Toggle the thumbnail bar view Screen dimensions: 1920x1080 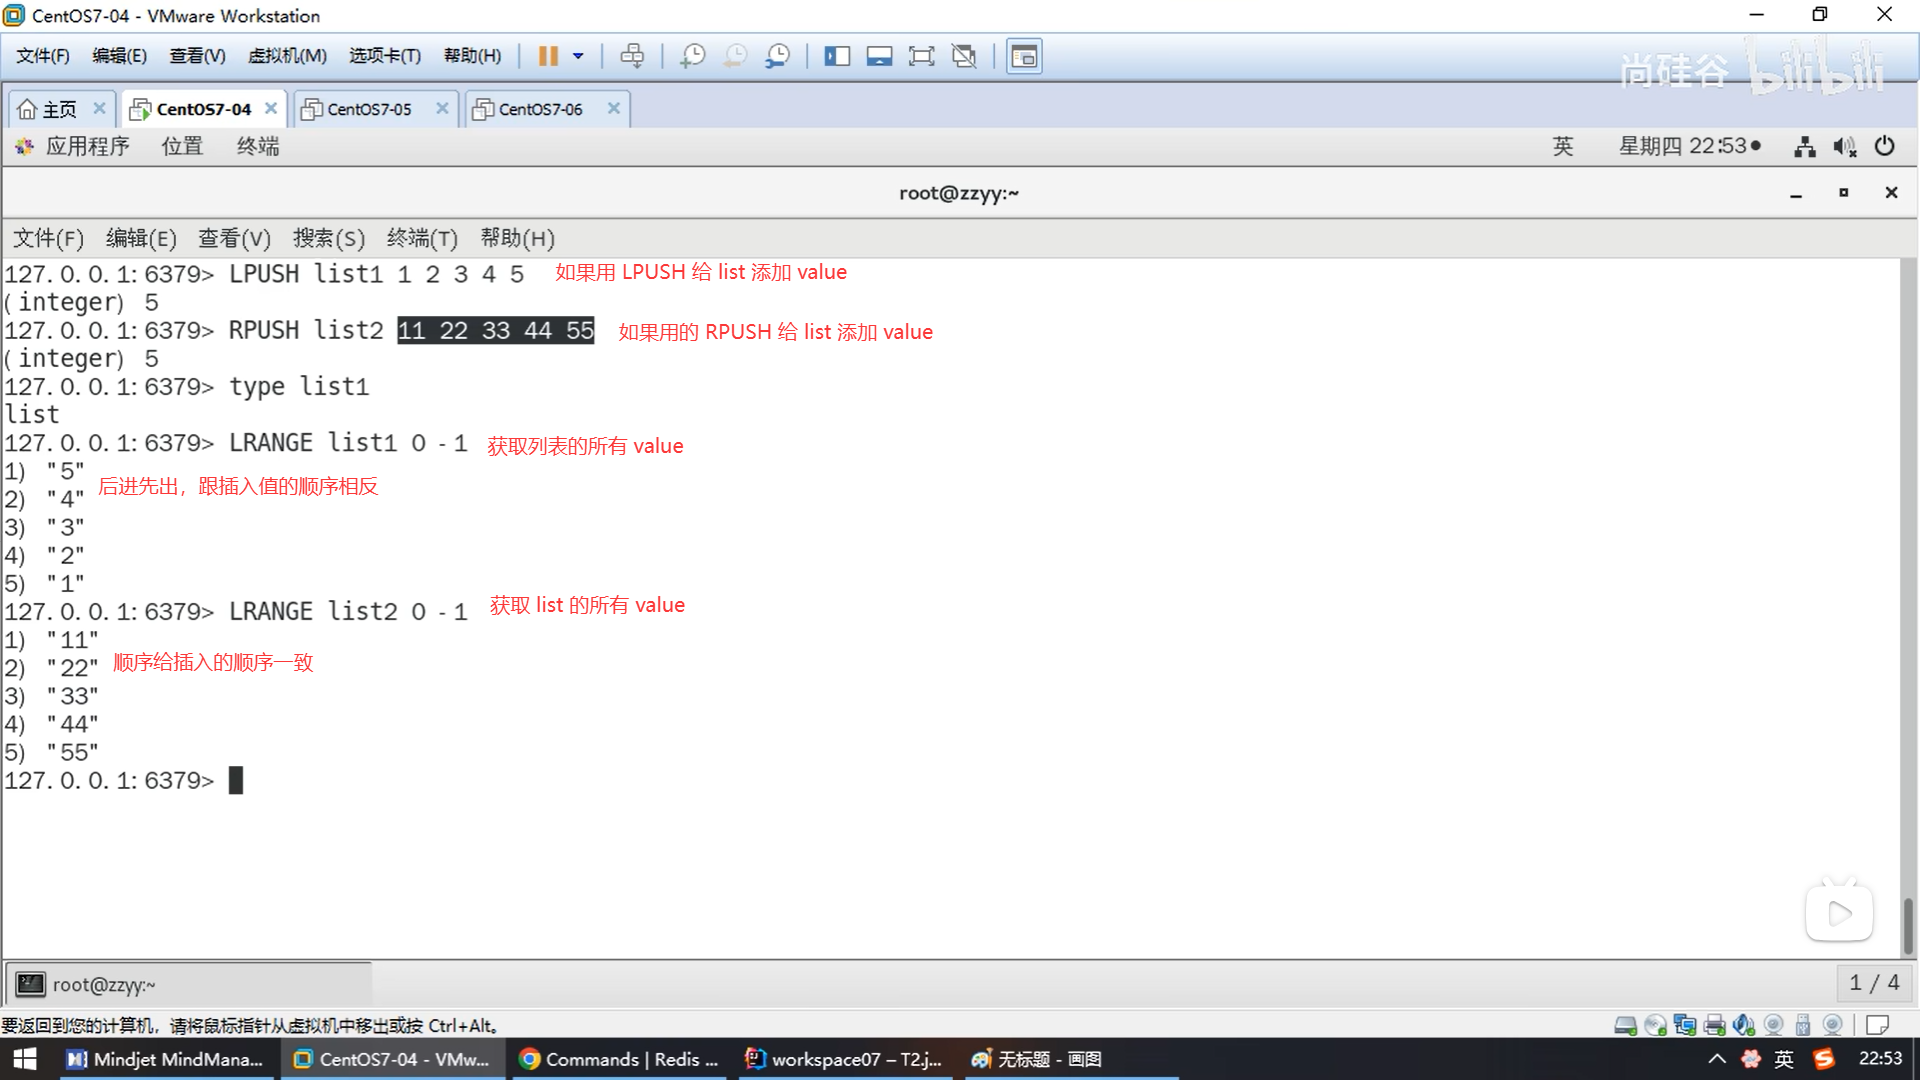tap(879, 56)
